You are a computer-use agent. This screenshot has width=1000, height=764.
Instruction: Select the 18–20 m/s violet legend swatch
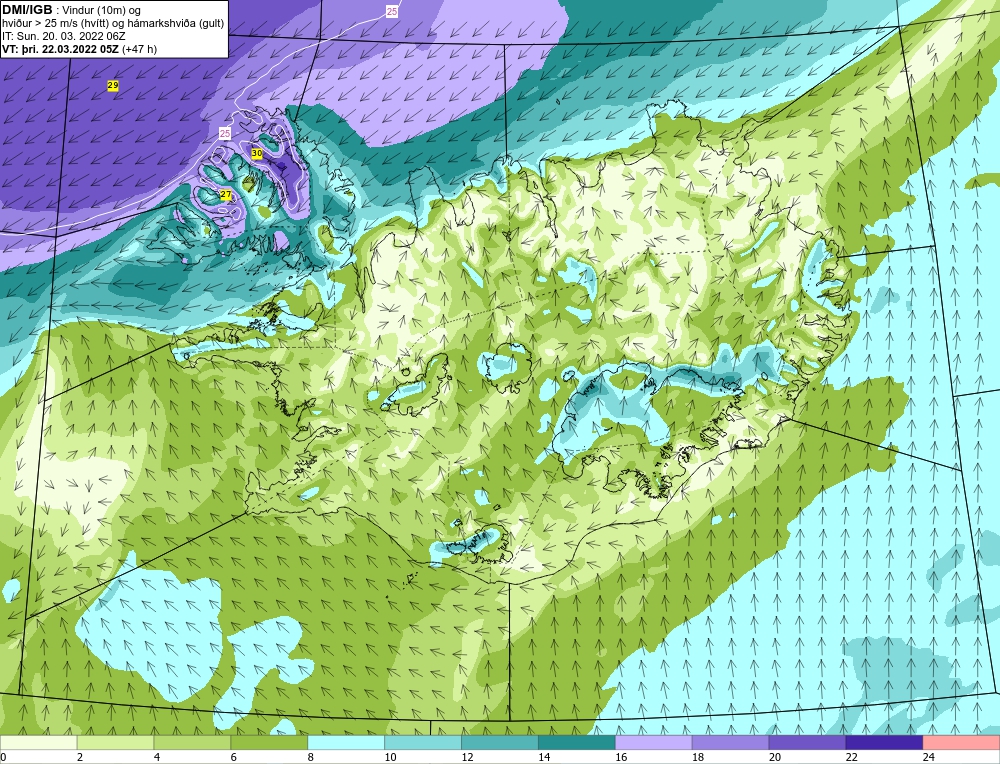point(730,743)
